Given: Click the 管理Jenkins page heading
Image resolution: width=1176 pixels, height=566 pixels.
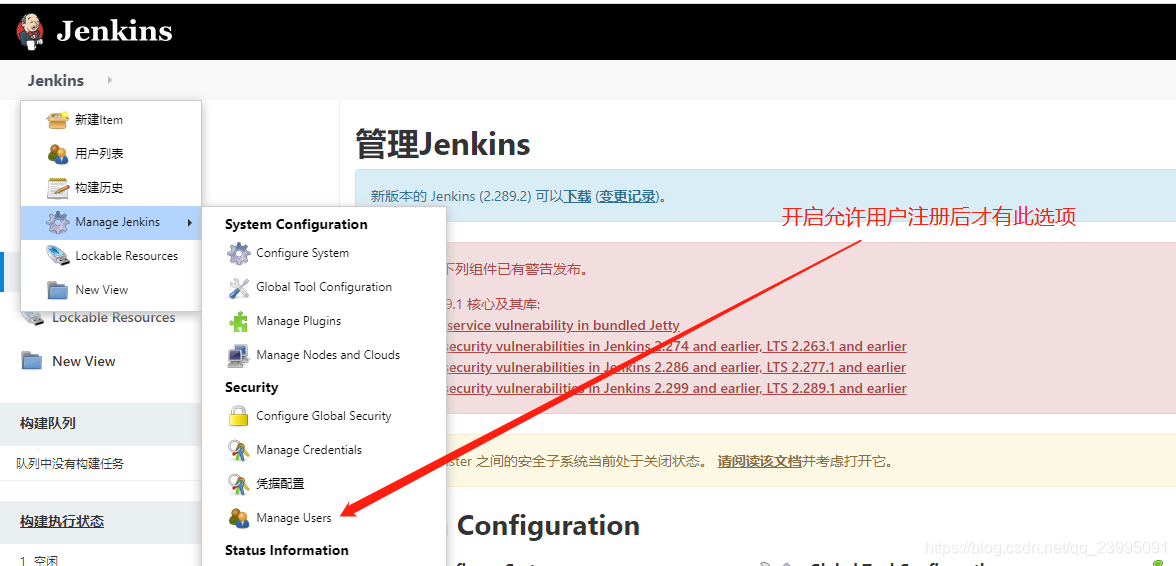Looking at the screenshot, I should pyautogui.click(x=442, y=145).
